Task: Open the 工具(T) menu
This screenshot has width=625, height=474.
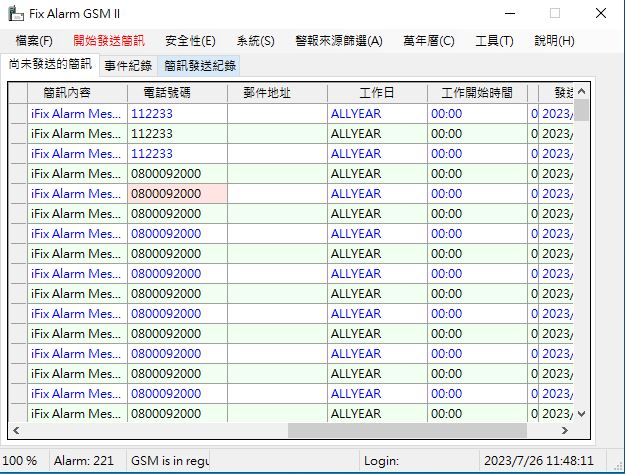Action: pyautogui.click(x=494, y=41)
